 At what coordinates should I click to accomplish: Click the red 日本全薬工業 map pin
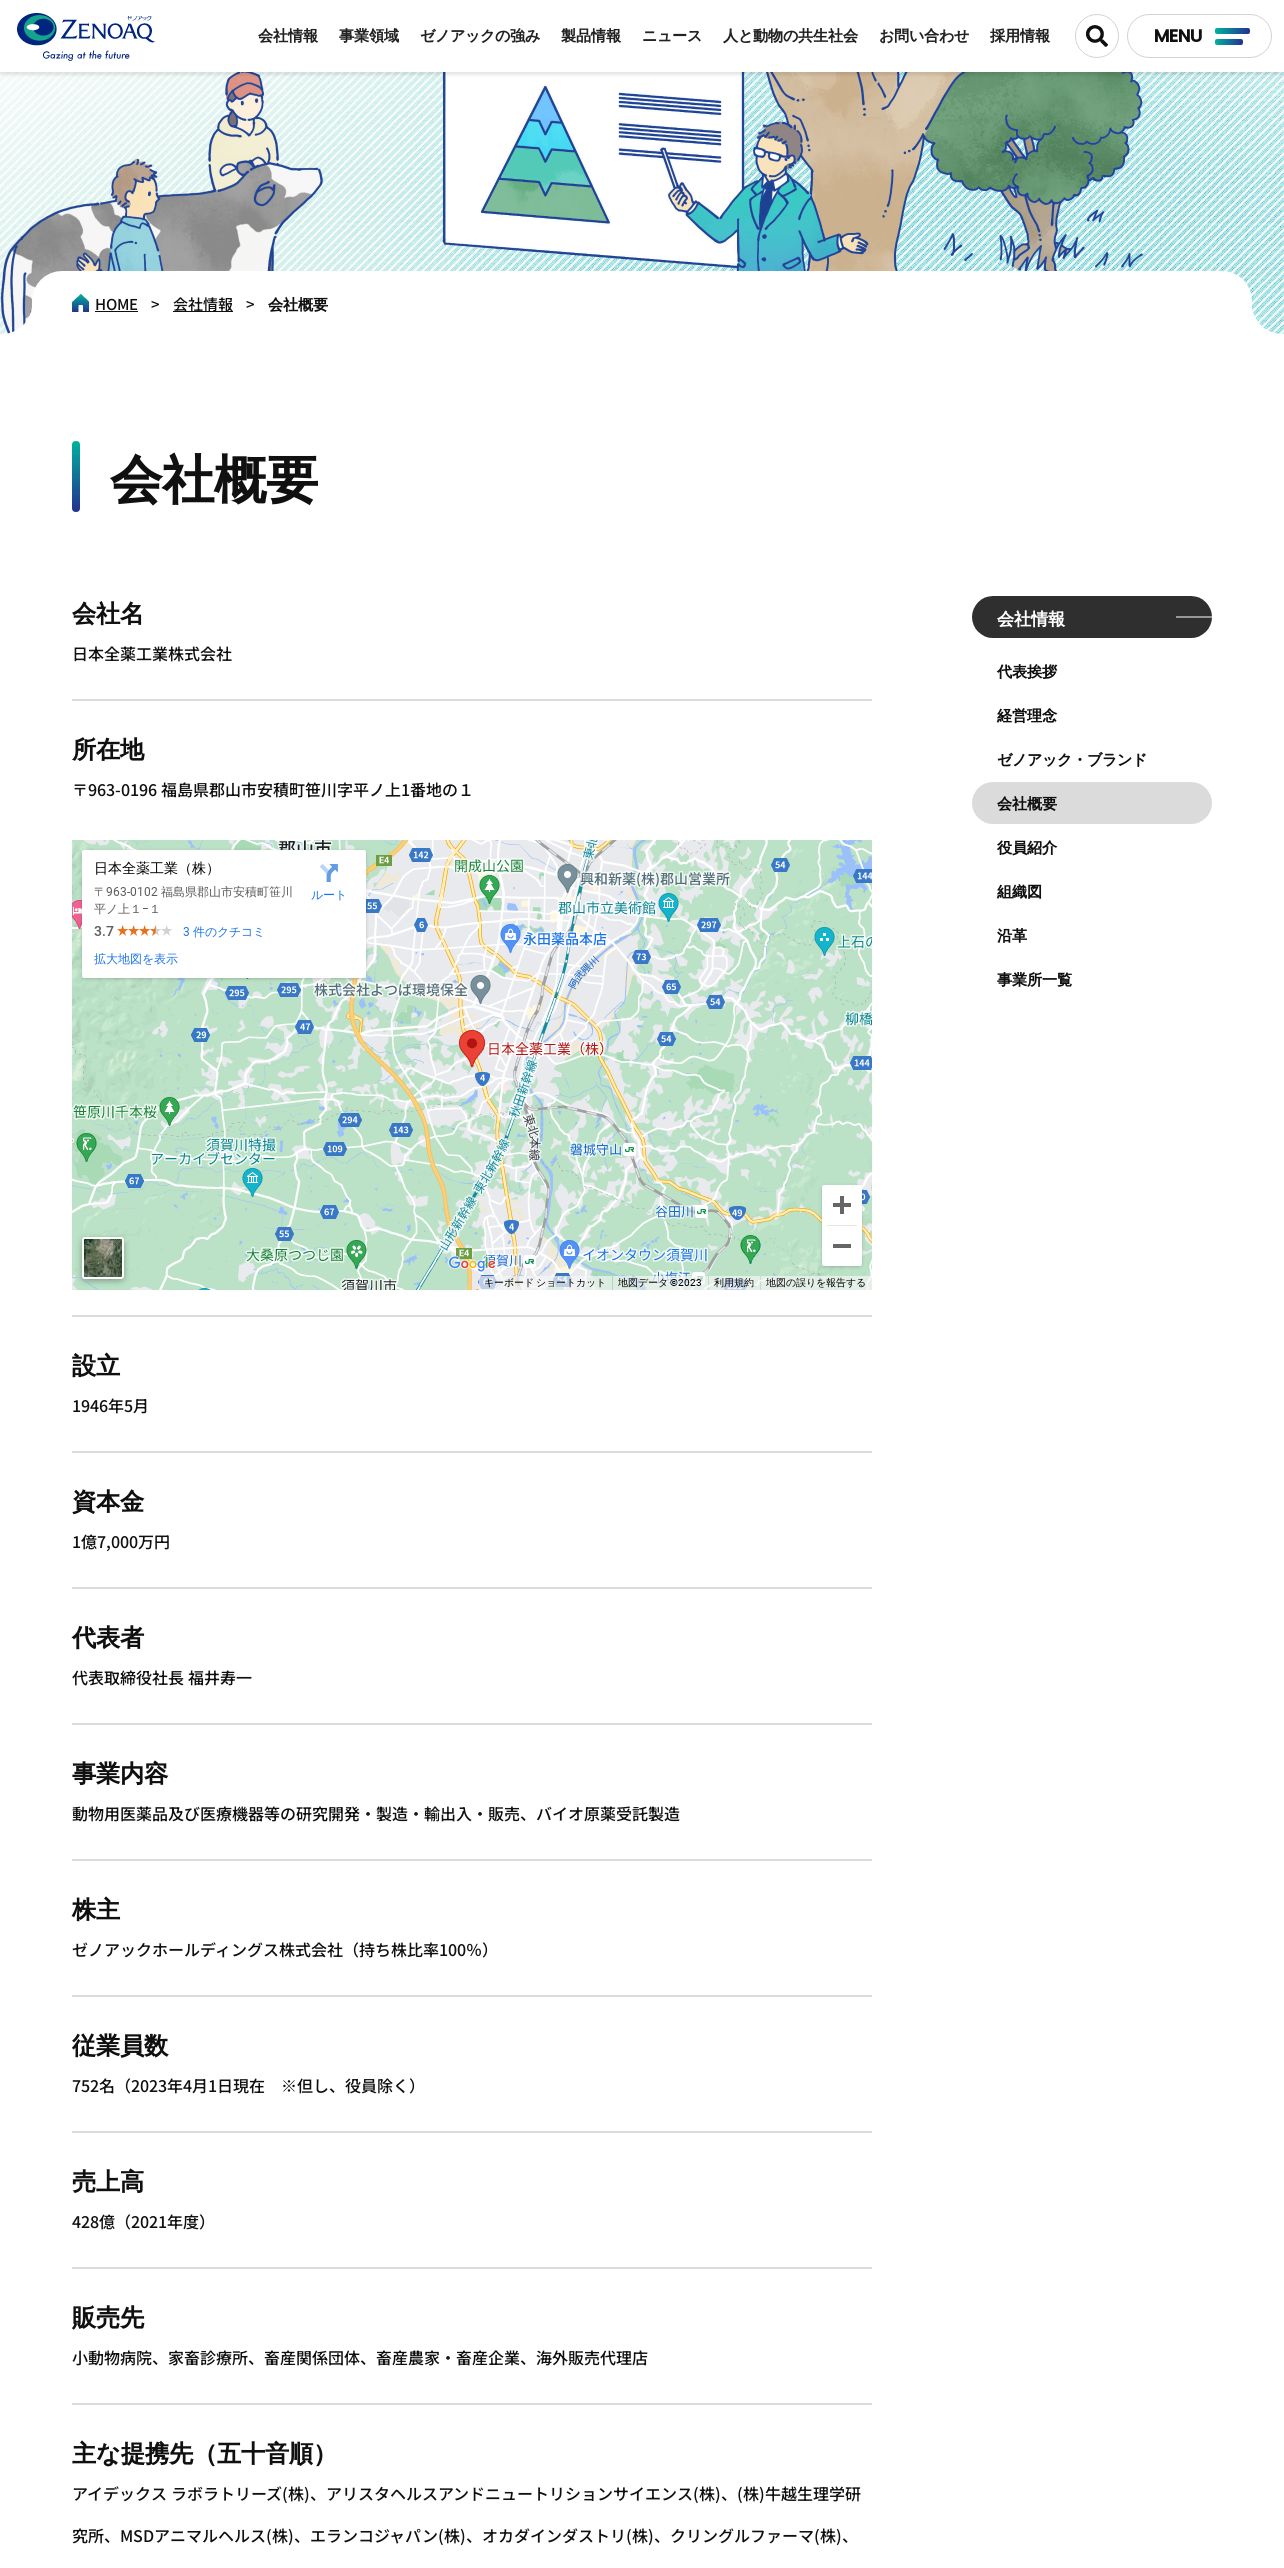[x=472, y=1047]
